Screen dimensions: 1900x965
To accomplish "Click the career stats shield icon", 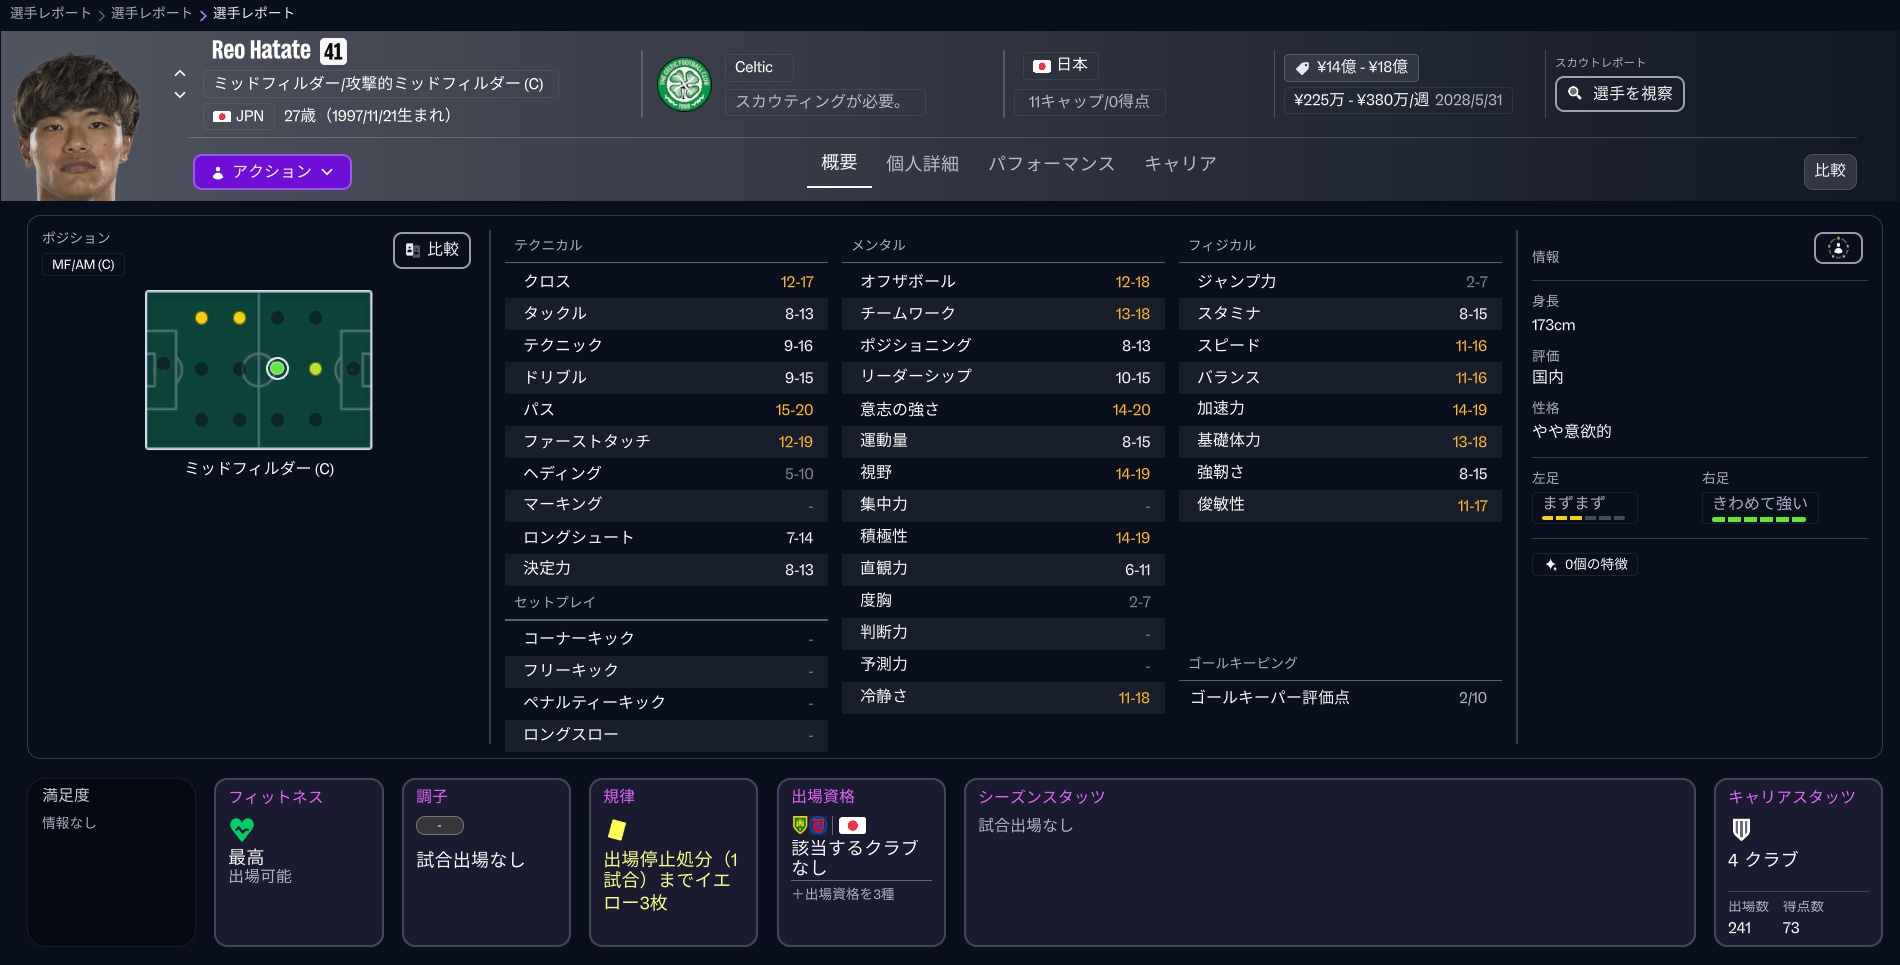I will 1741,829.
